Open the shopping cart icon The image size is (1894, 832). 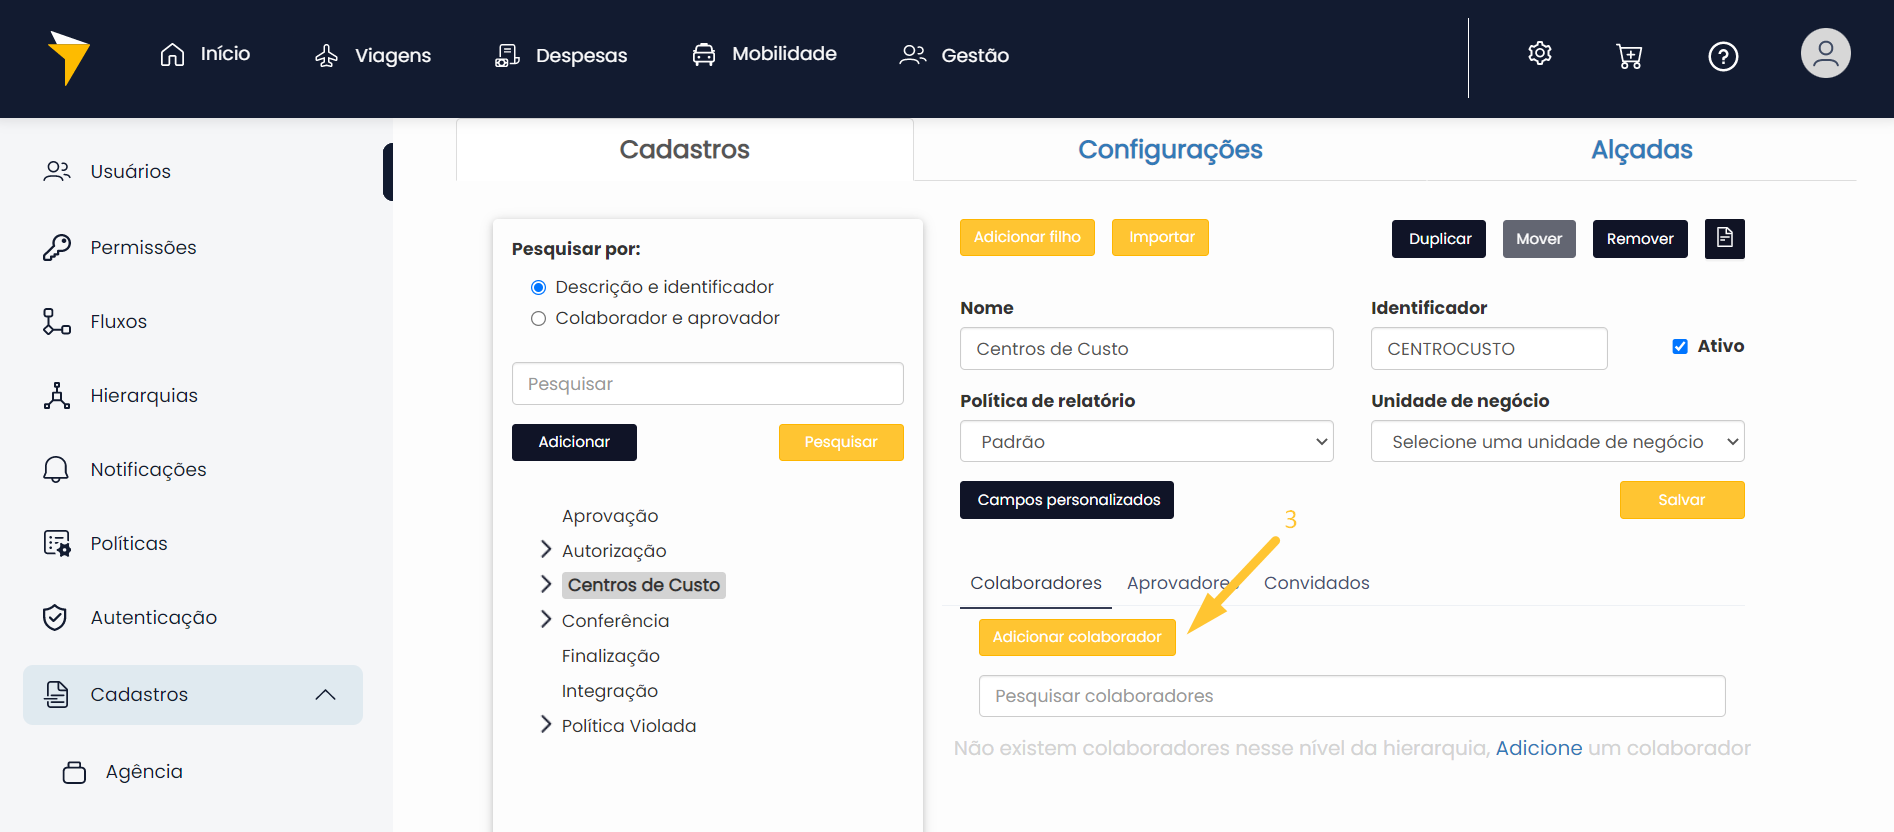(1629, 56)
